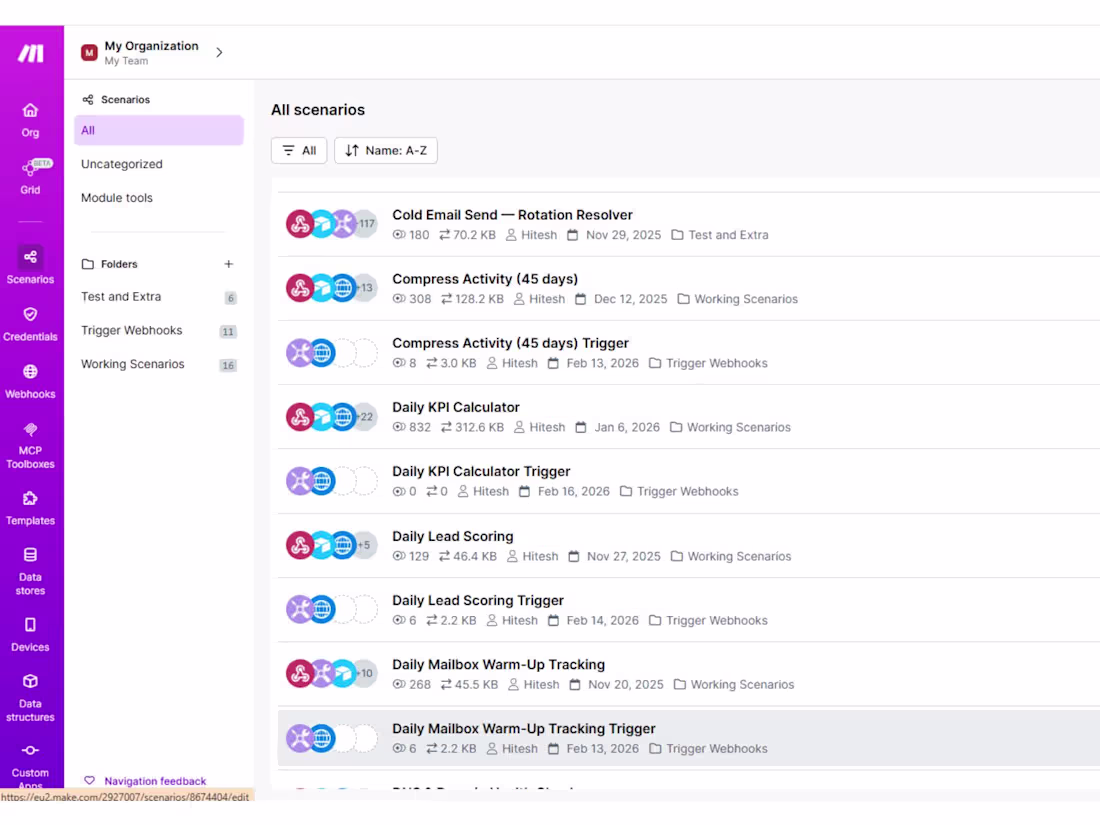Image resolution: width=1100 pixels, height=825 pixels.
Task: Open the All filter dropdown
Action: click(299, 151)
